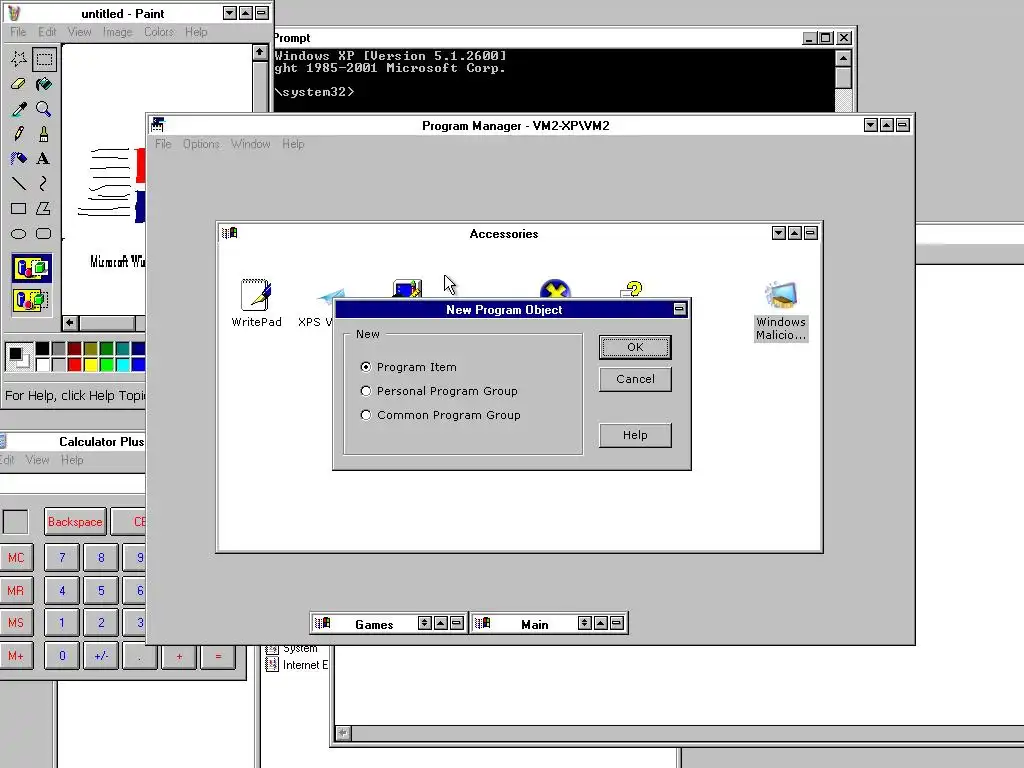Pick the black swatch in Paint palette
Screen dimensions: 1024x768
[42, 349]
